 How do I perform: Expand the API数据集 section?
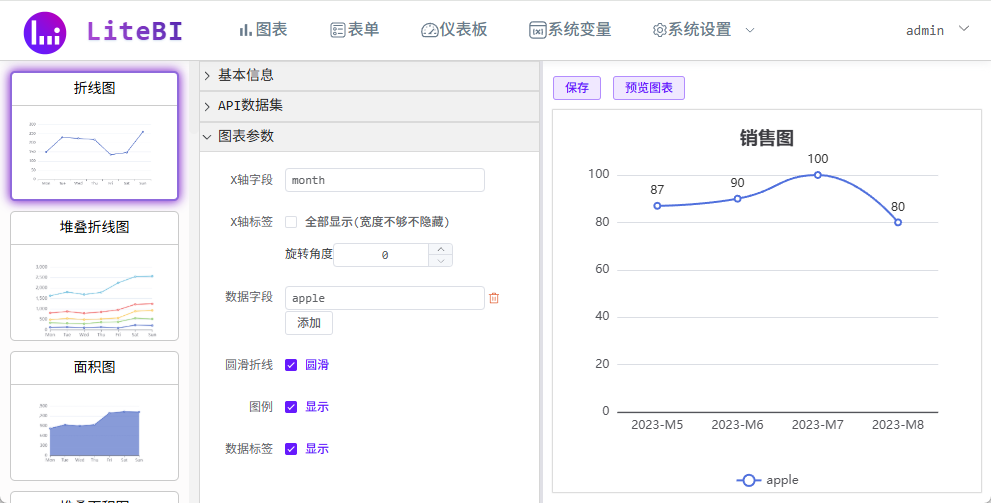[x=369, y=106]
